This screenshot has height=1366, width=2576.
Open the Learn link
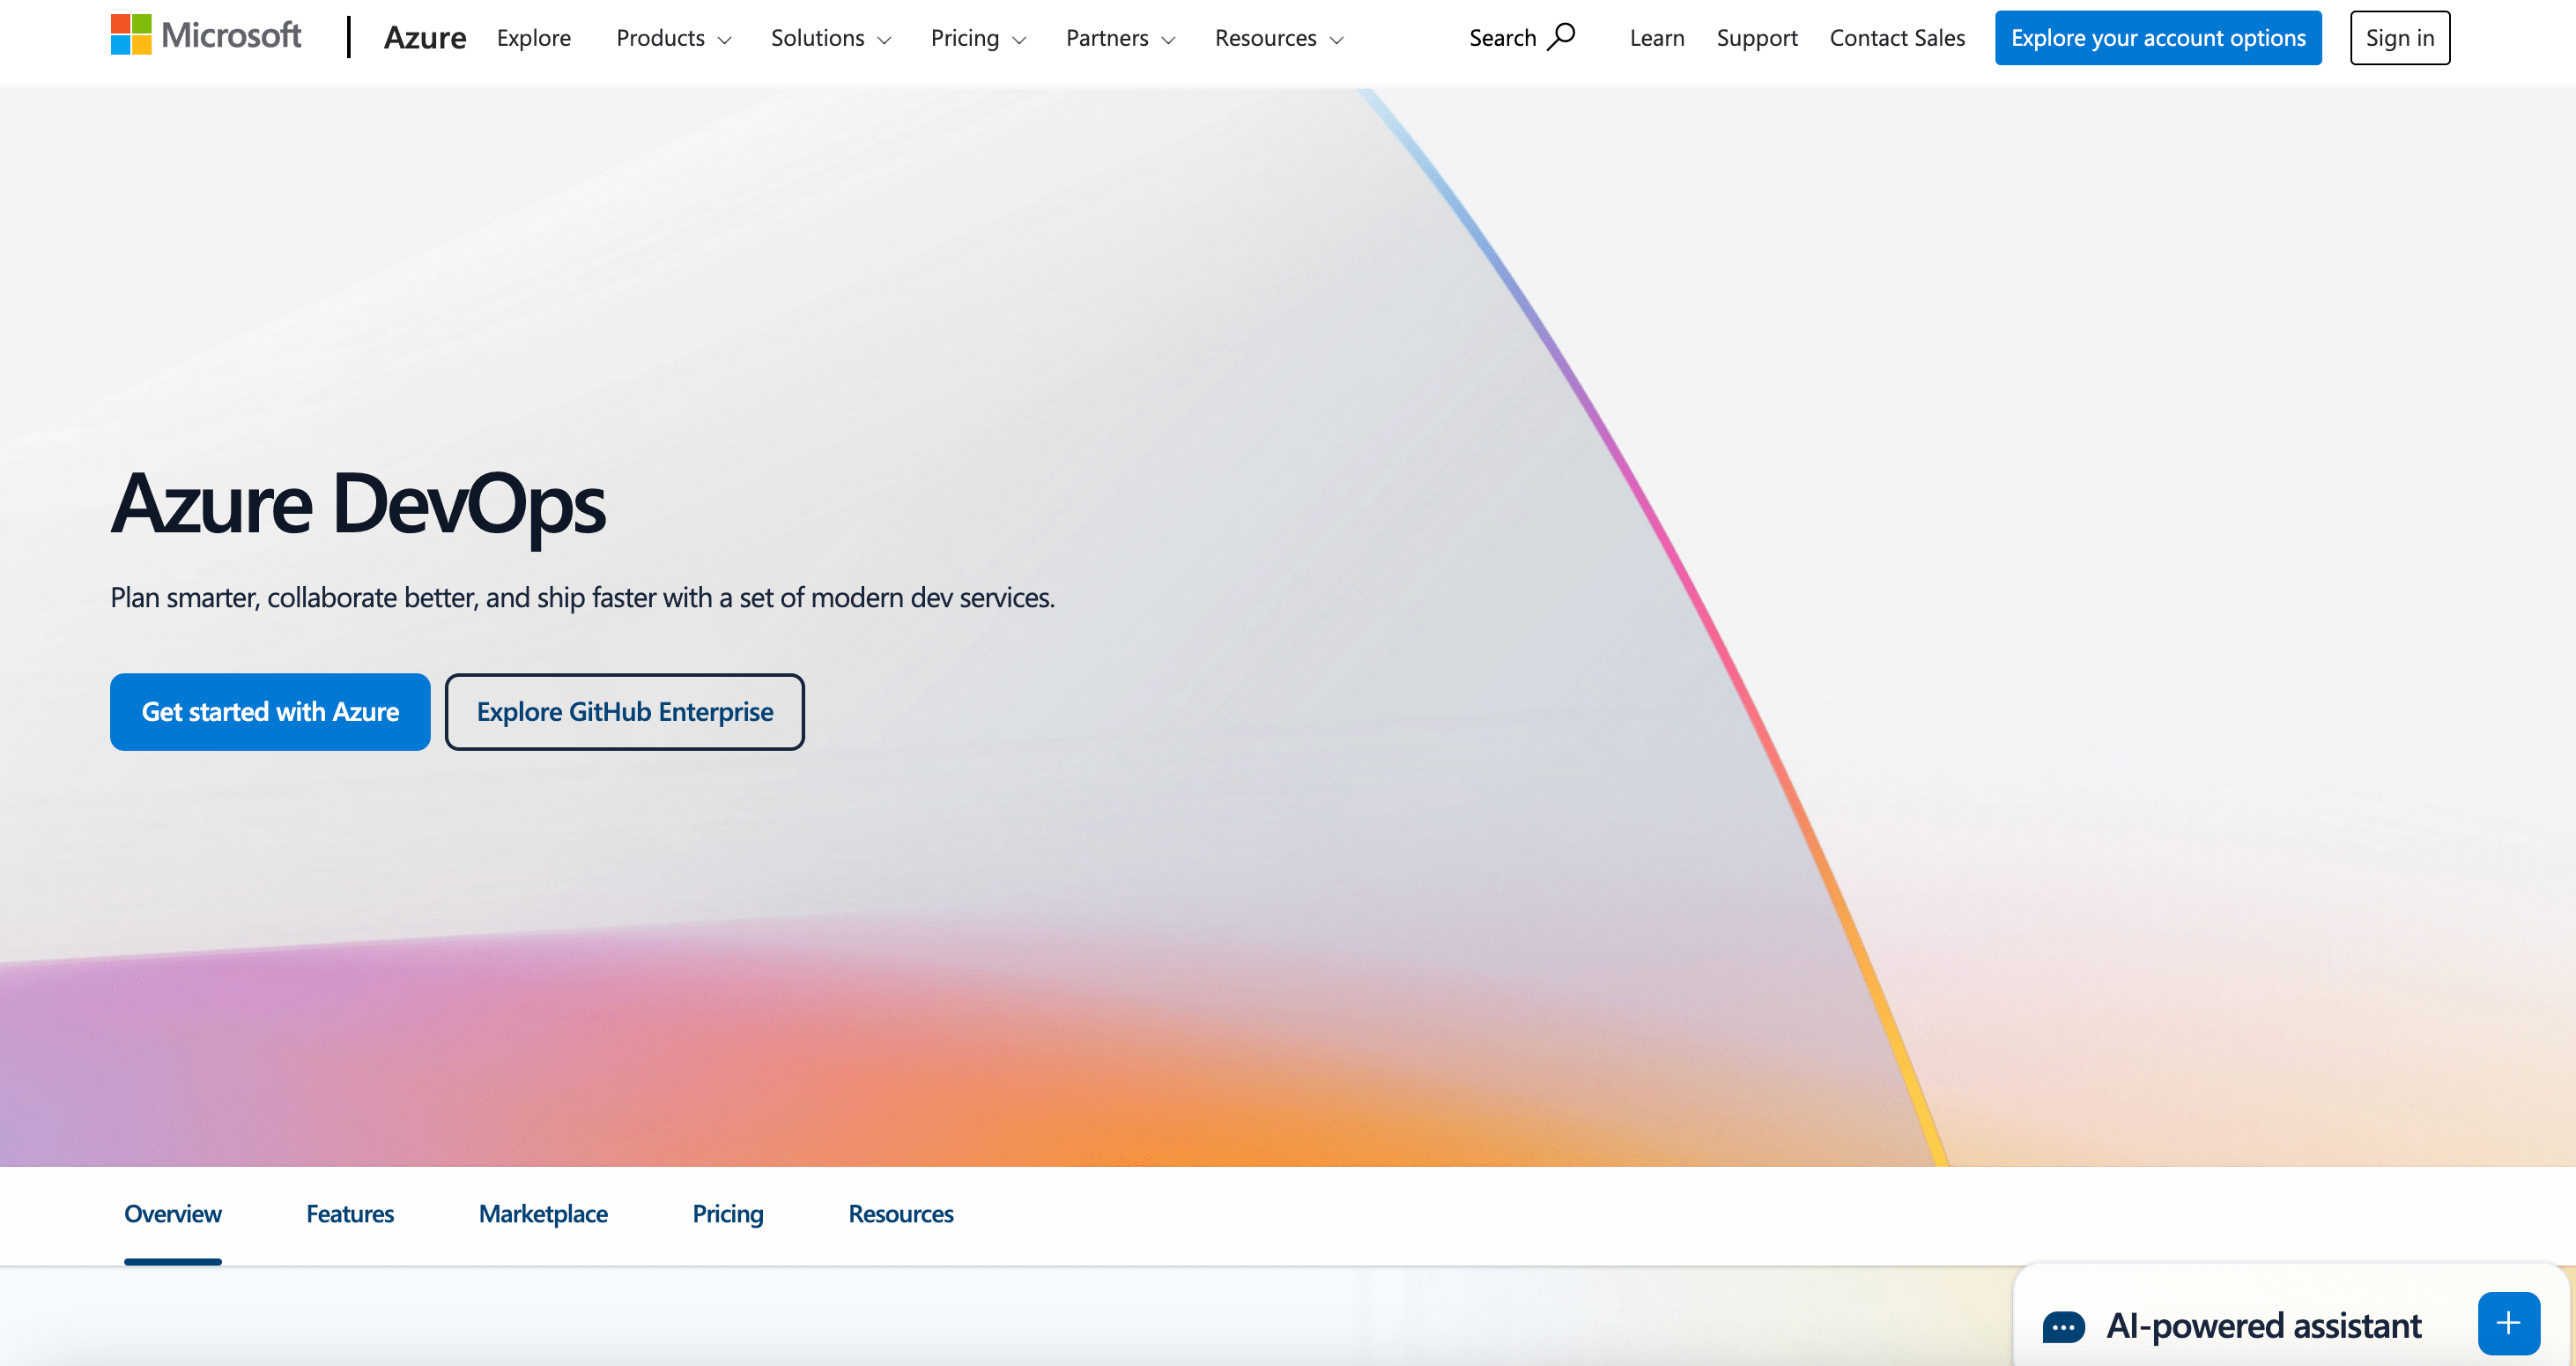pyautogui.click(x=1656, y=38)
